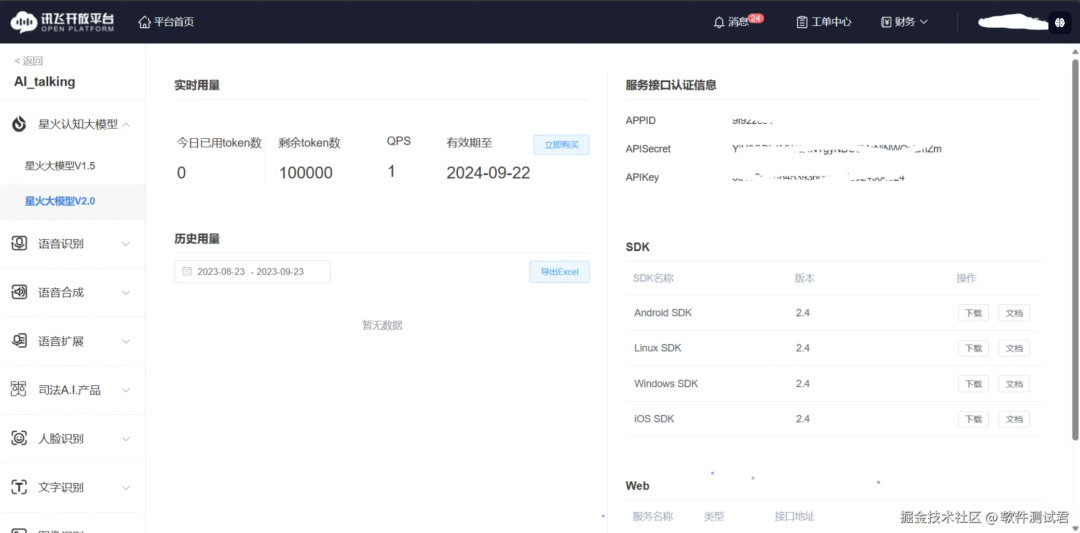The height and width of the screenshot is (533, 1080).
Task: Click the expiry date 2024-09-22
Action: click(x=488, y=173)
